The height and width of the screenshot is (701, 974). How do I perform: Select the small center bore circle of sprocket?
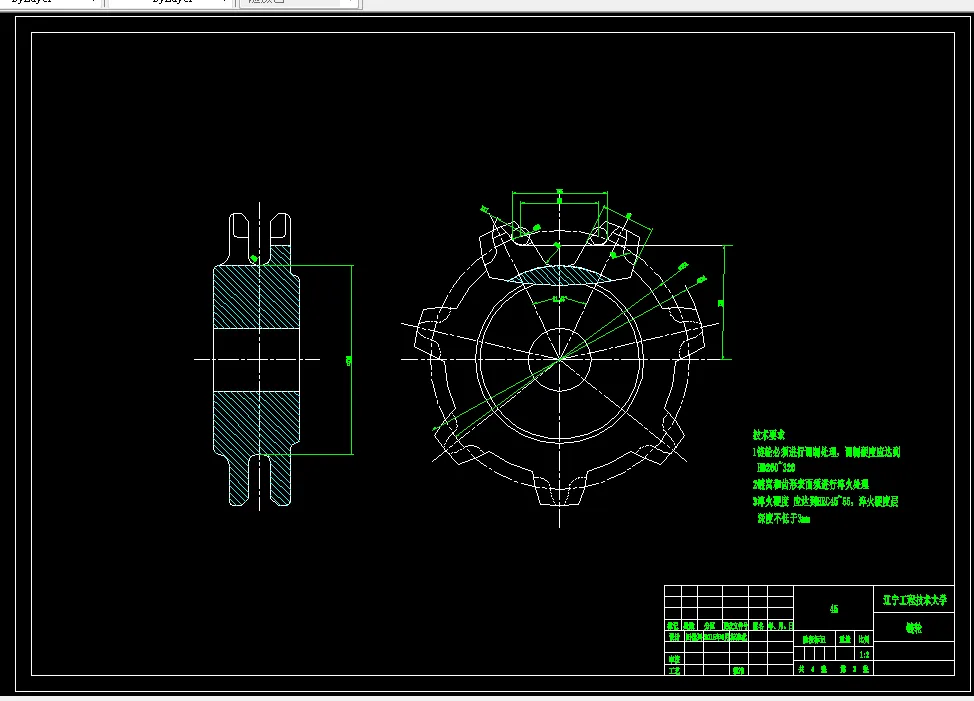(x=559, y=360)
